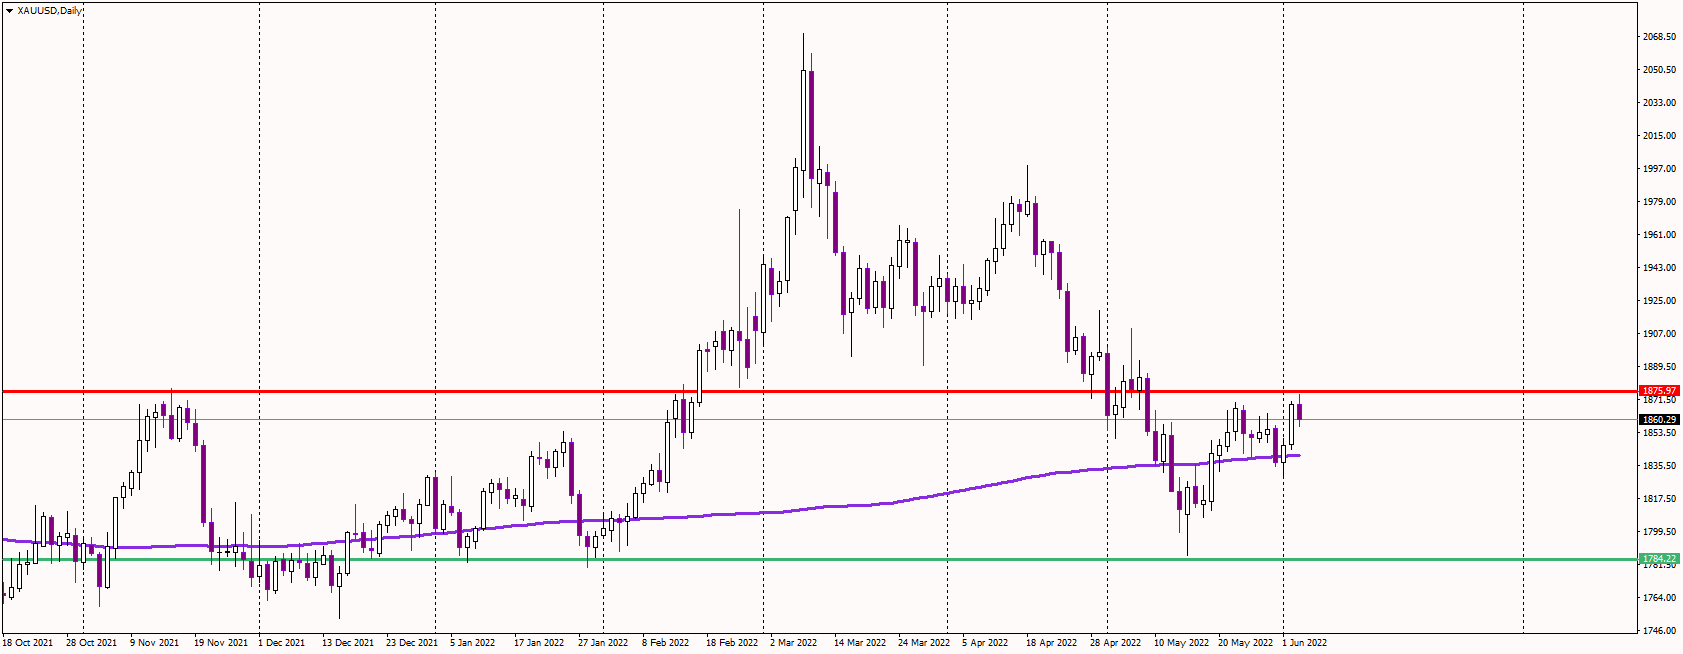Image resolution: width=1683 pixels, height=654 pixels.
Task: Click the 2033.00 price axis label
Action: (1659, 103)
